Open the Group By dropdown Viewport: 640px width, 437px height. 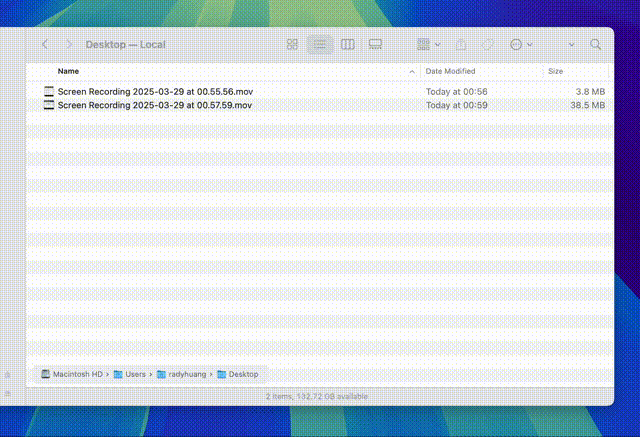tap(428, 44)
